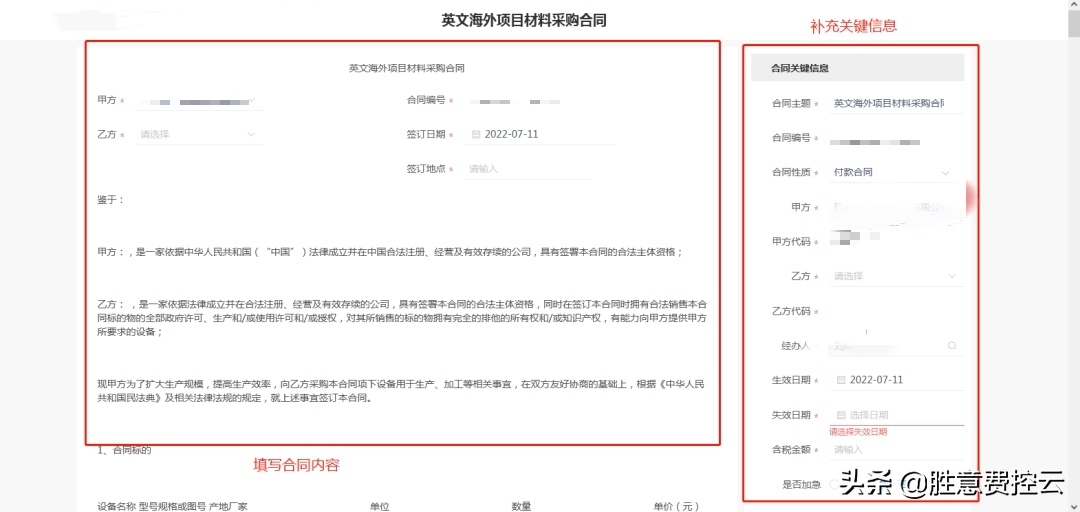Screen dimensions: 1080x512
Task: Click 签订地点 input field
Action: (528, 169)
